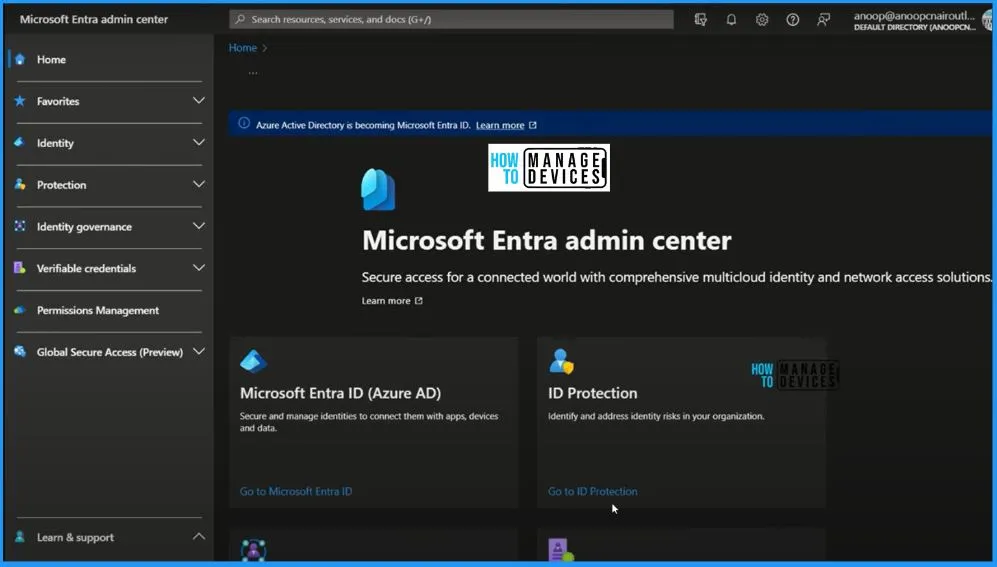
Task: Select Favorites in the navigation menu
Action: coord(58,101)
